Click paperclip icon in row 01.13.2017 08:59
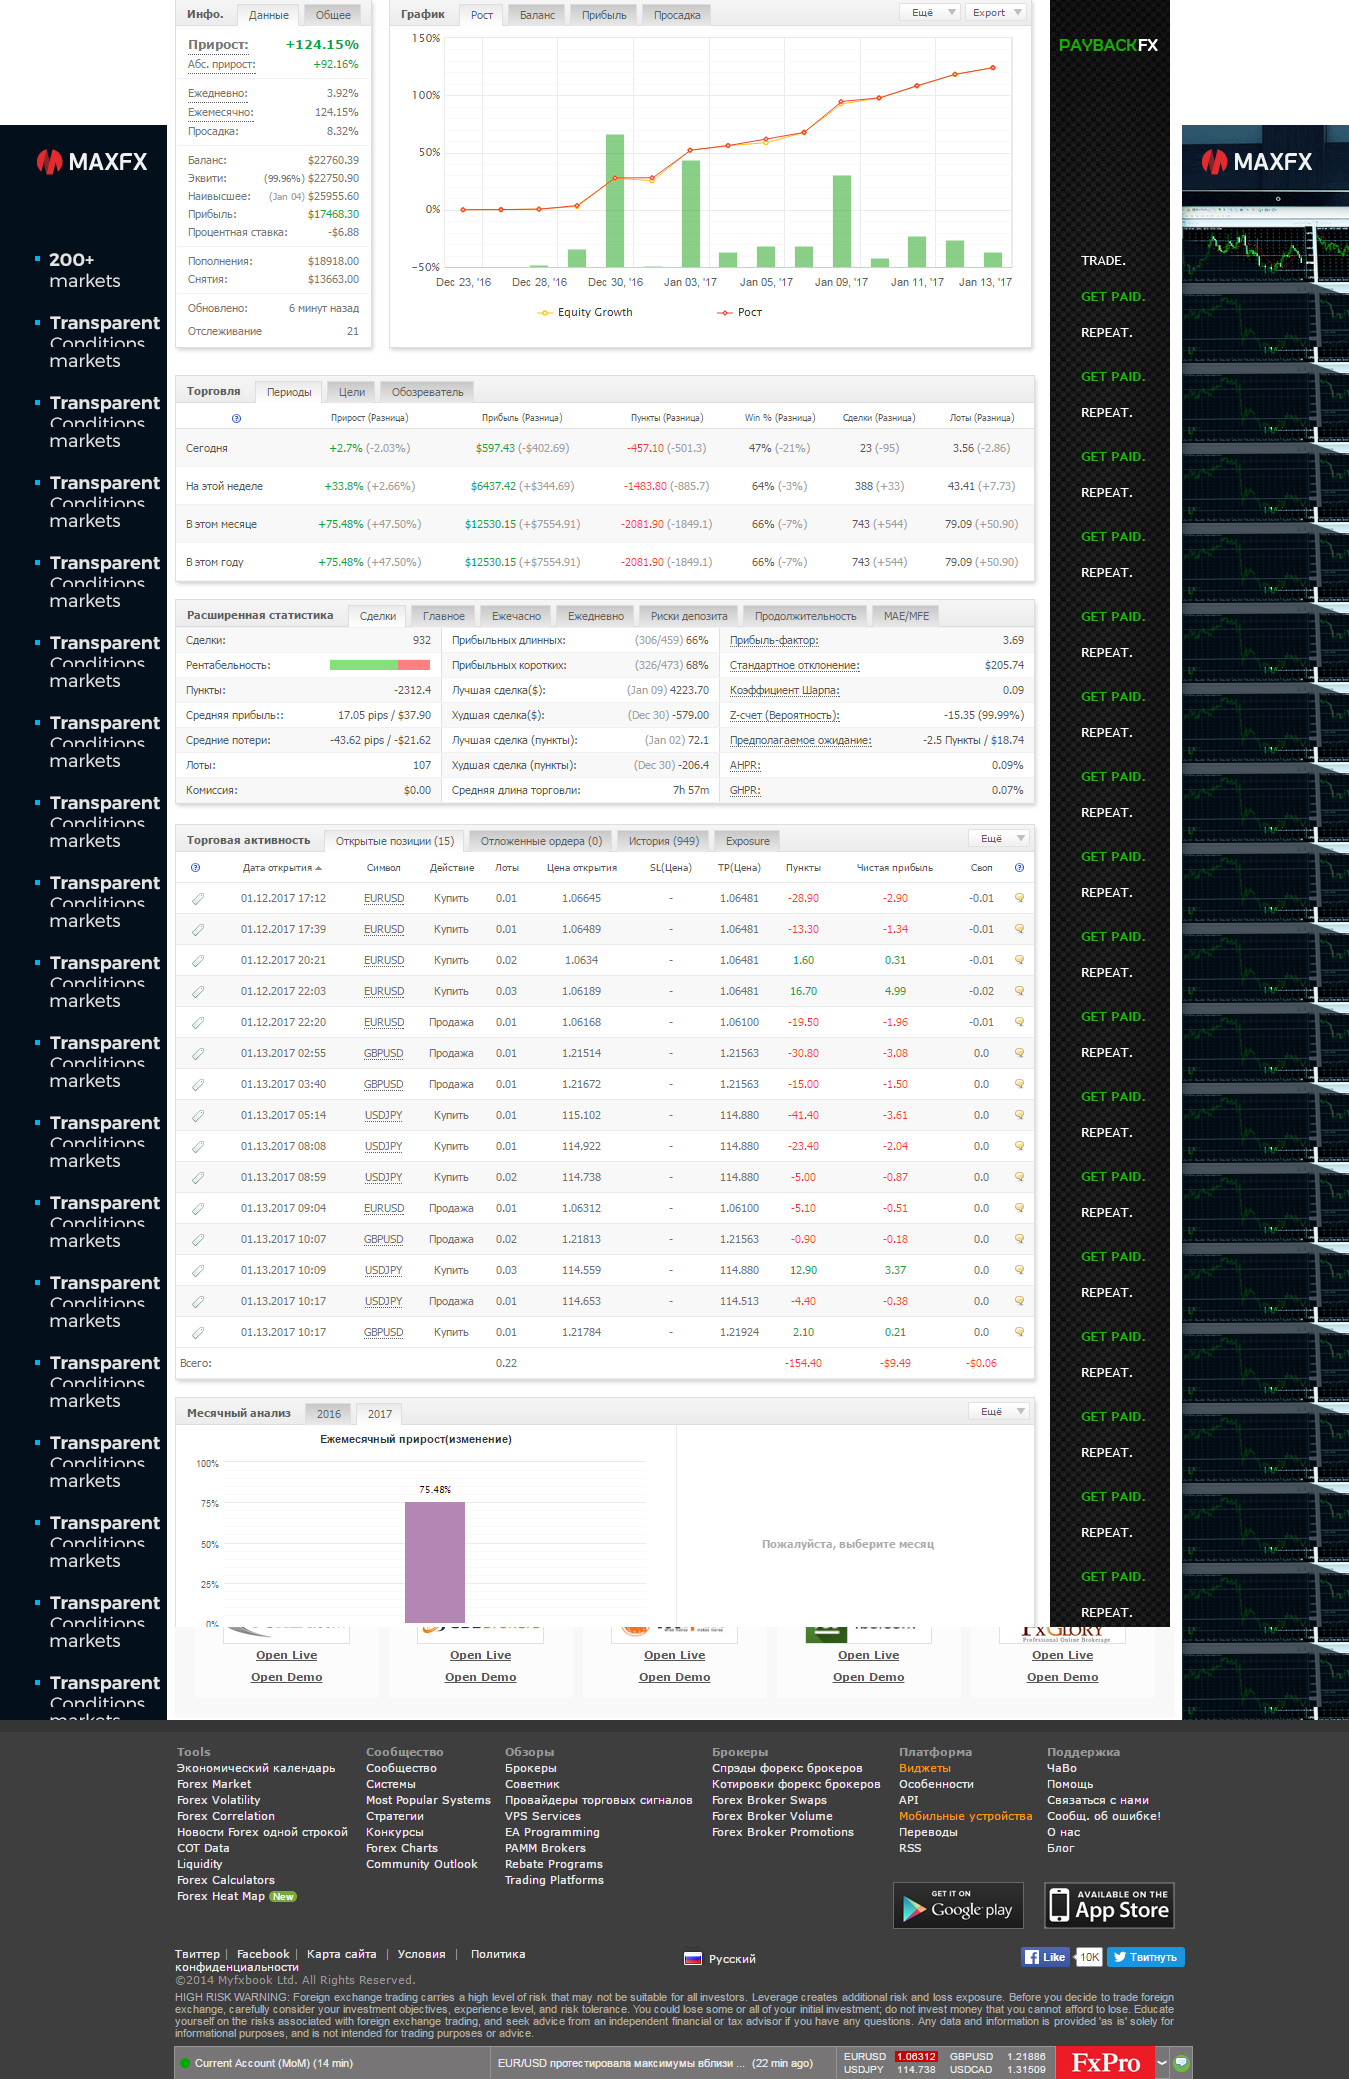 (198, 1178)
